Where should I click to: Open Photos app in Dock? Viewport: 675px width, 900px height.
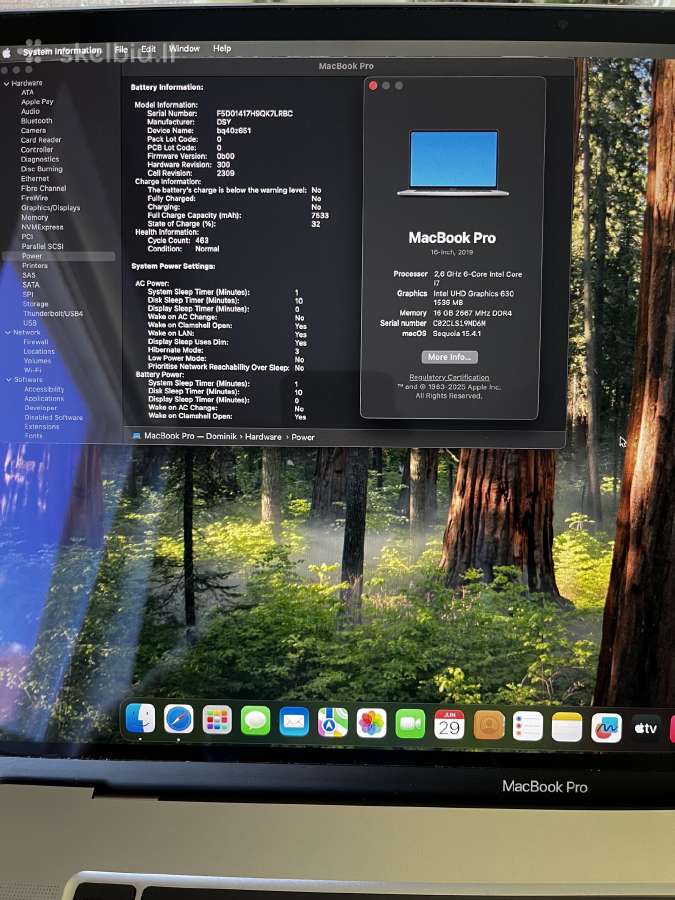pos(371,723)
